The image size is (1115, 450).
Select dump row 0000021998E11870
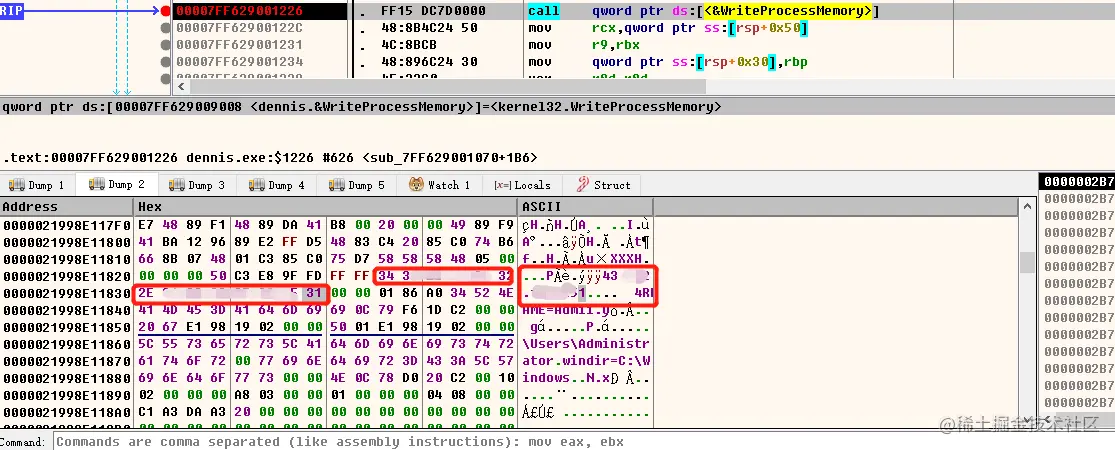point(326,361)
